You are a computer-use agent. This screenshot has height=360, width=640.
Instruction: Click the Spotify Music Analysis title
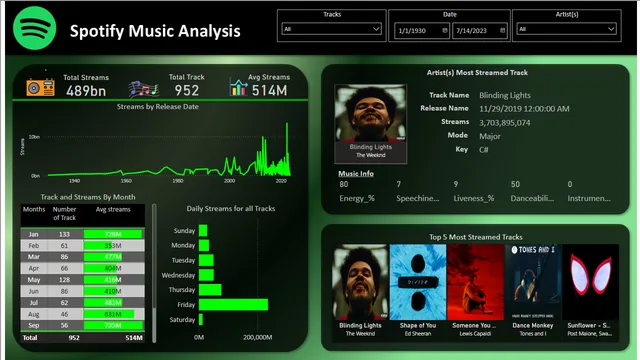coord(155,31)
